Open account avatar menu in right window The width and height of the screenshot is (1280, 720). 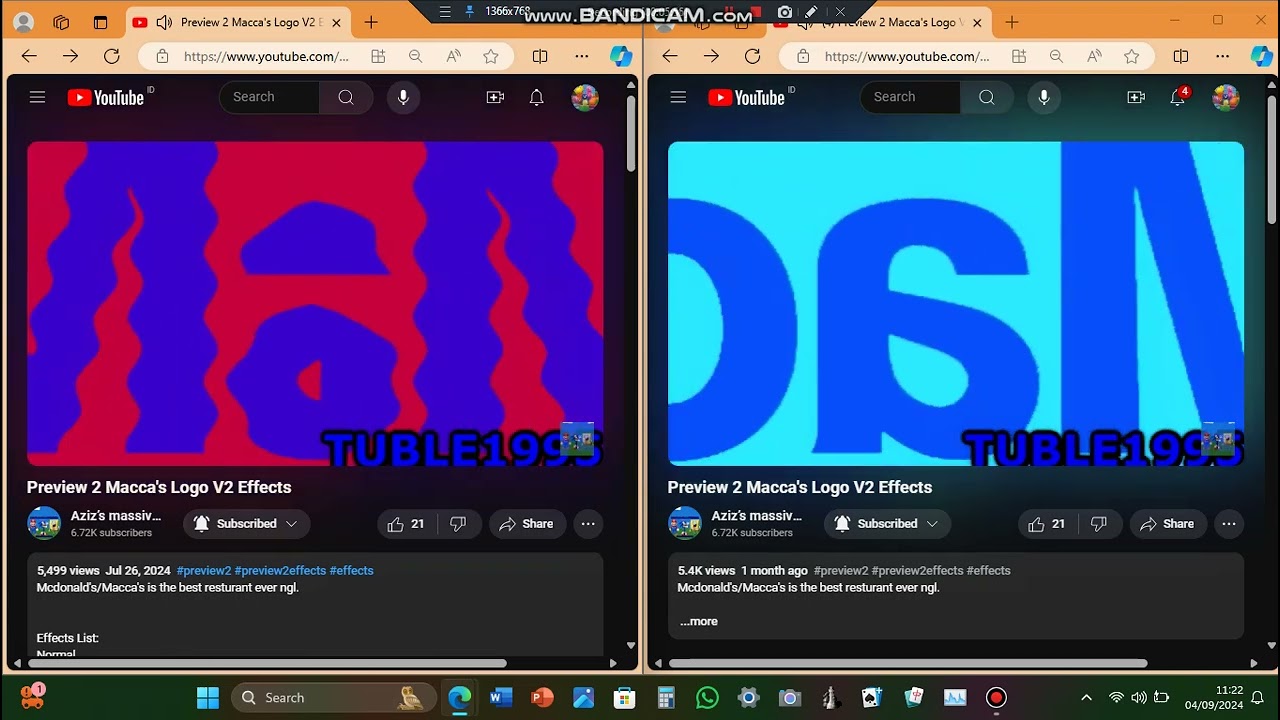1226,97
